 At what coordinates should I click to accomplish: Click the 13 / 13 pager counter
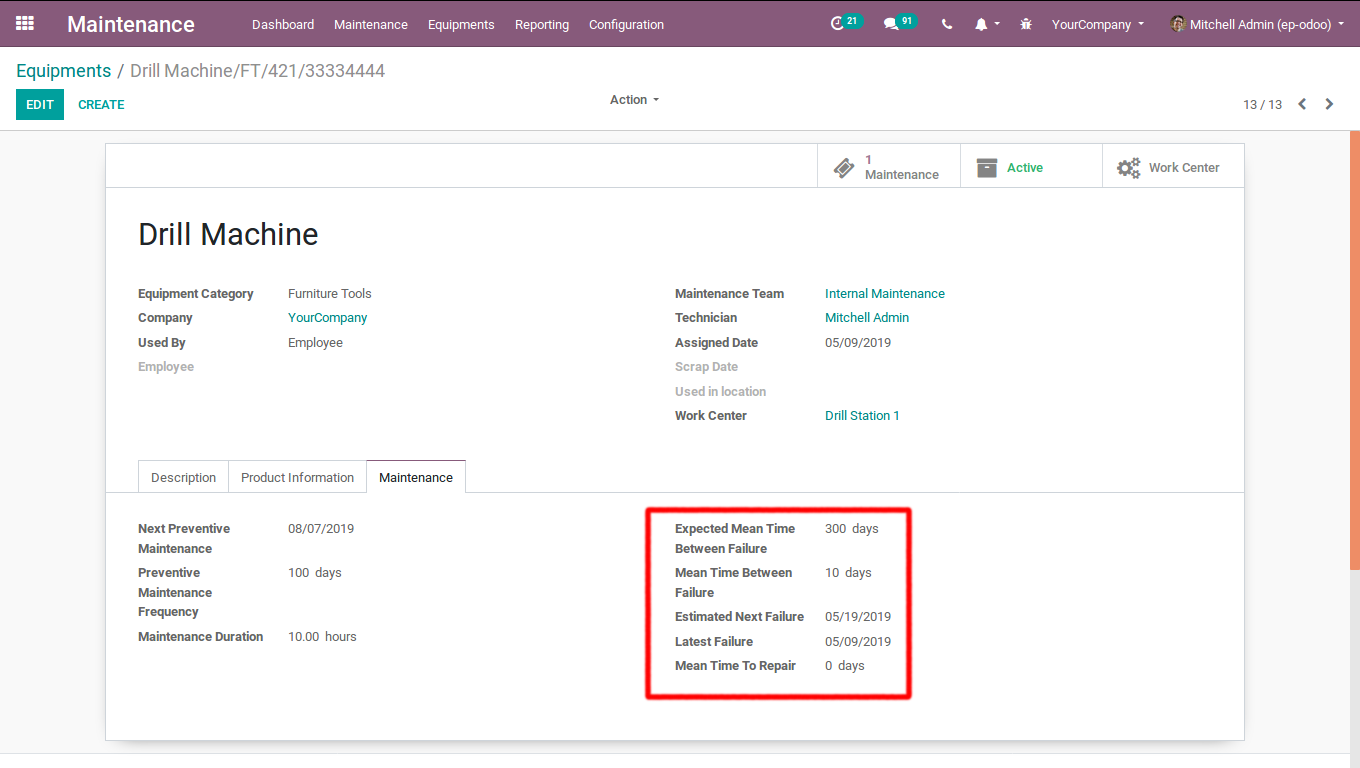1262,104
